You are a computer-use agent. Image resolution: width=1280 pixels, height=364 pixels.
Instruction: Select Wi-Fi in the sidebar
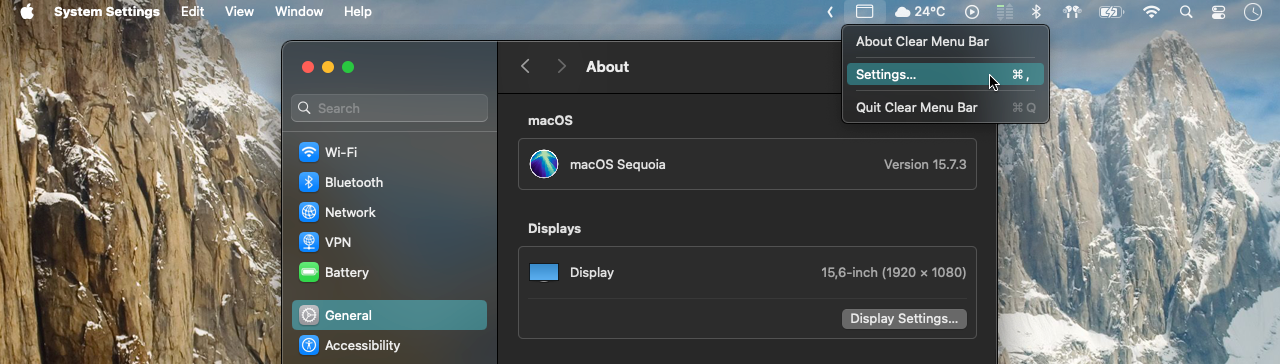389,152
